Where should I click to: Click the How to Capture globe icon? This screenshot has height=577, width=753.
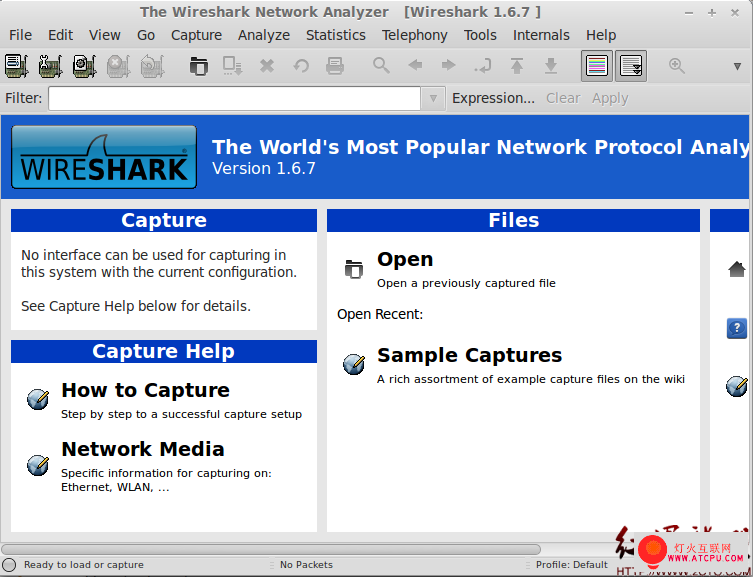coord(38,399)
